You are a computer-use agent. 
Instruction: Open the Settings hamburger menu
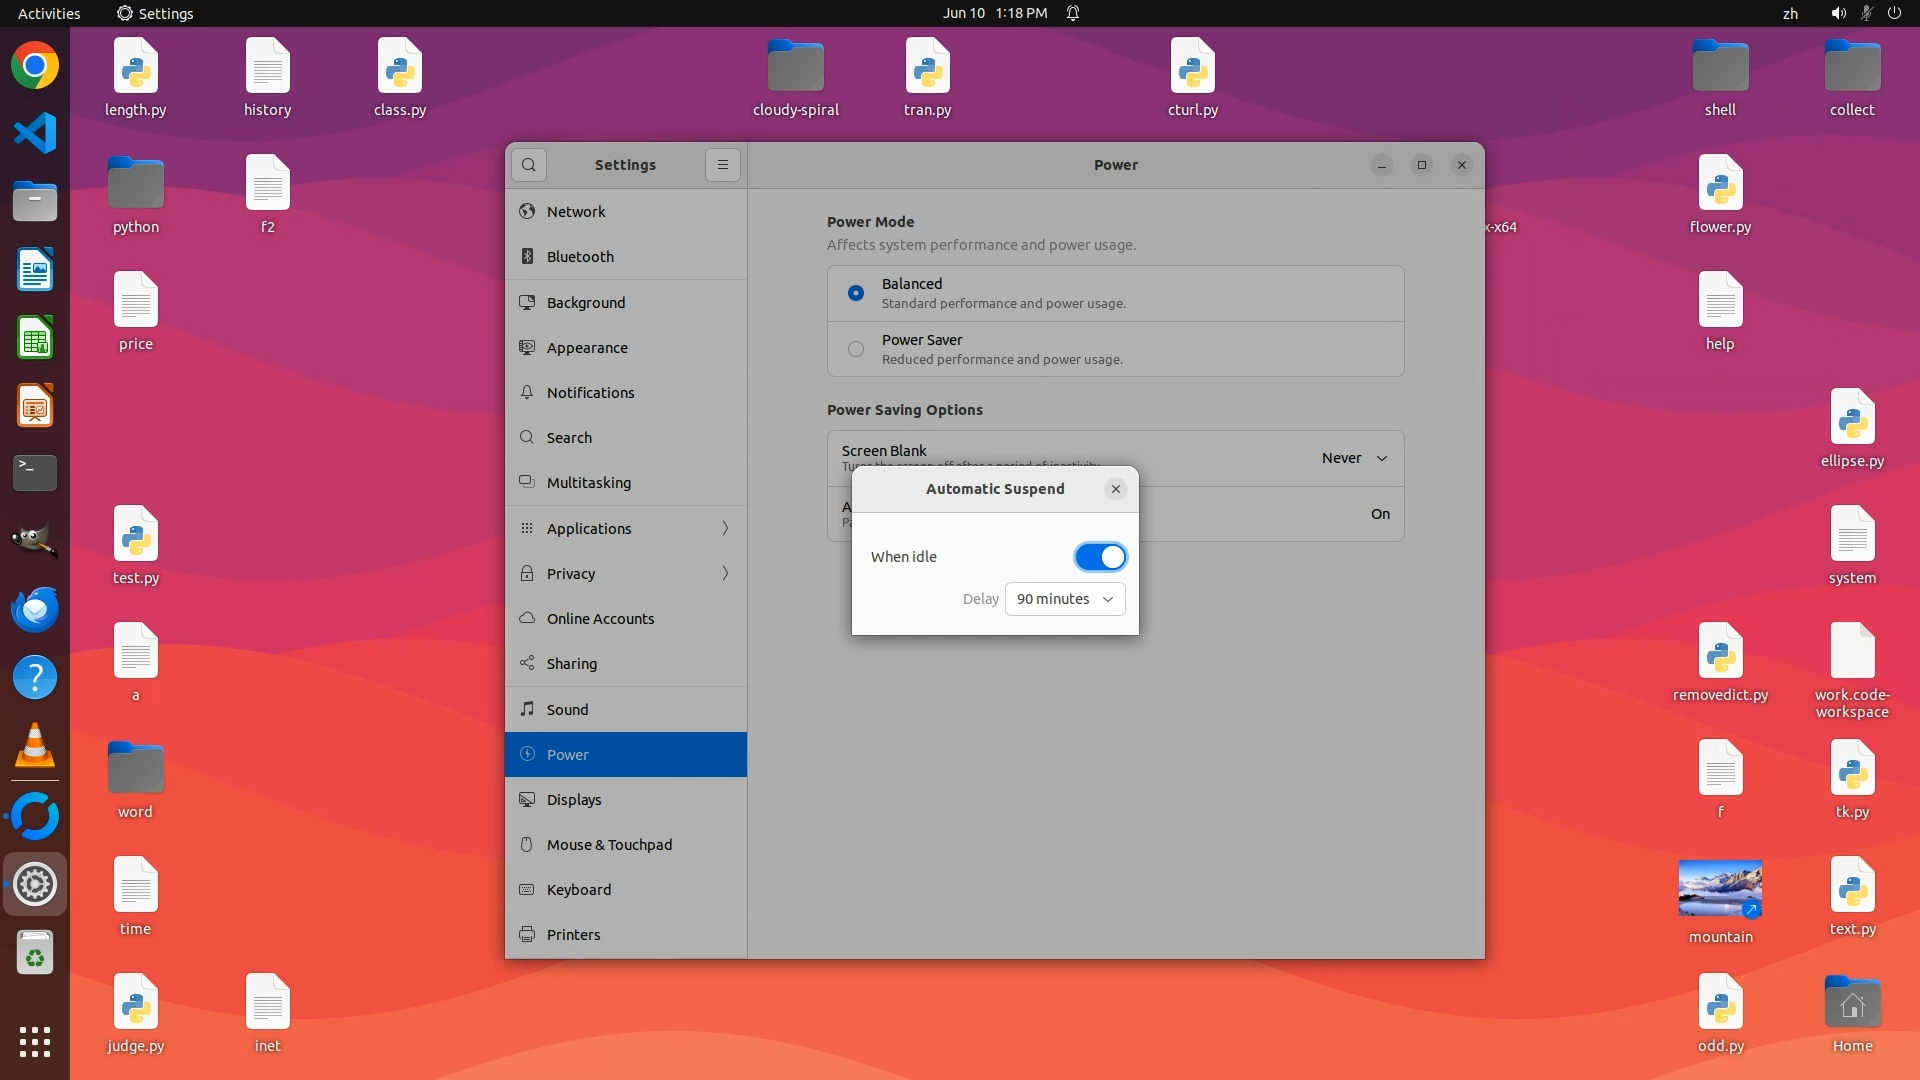pos(723,165)
